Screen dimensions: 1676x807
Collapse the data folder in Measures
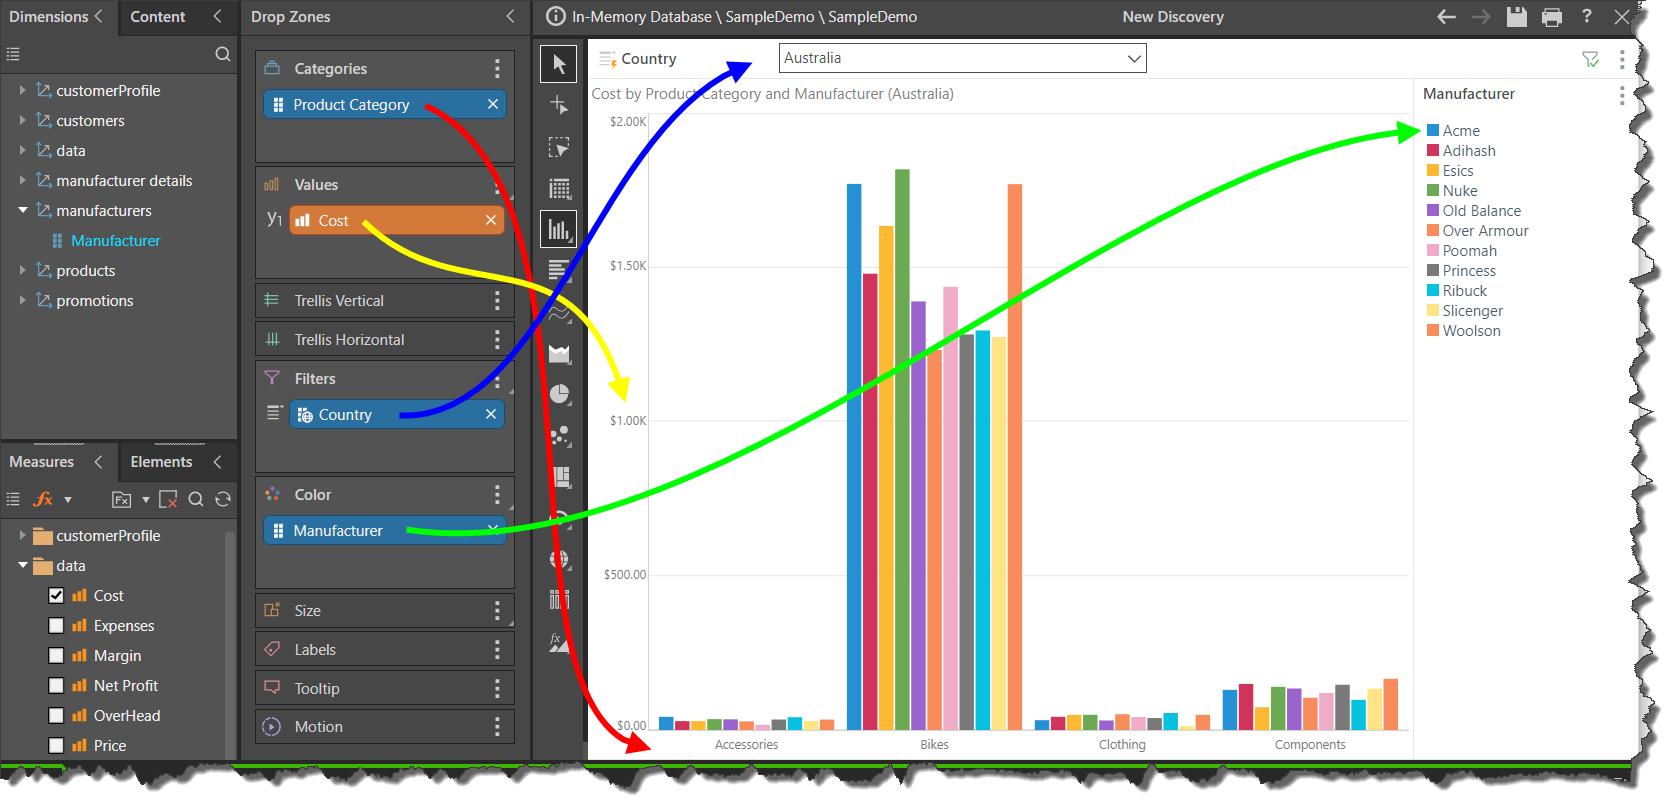click(x=23, y=566)
